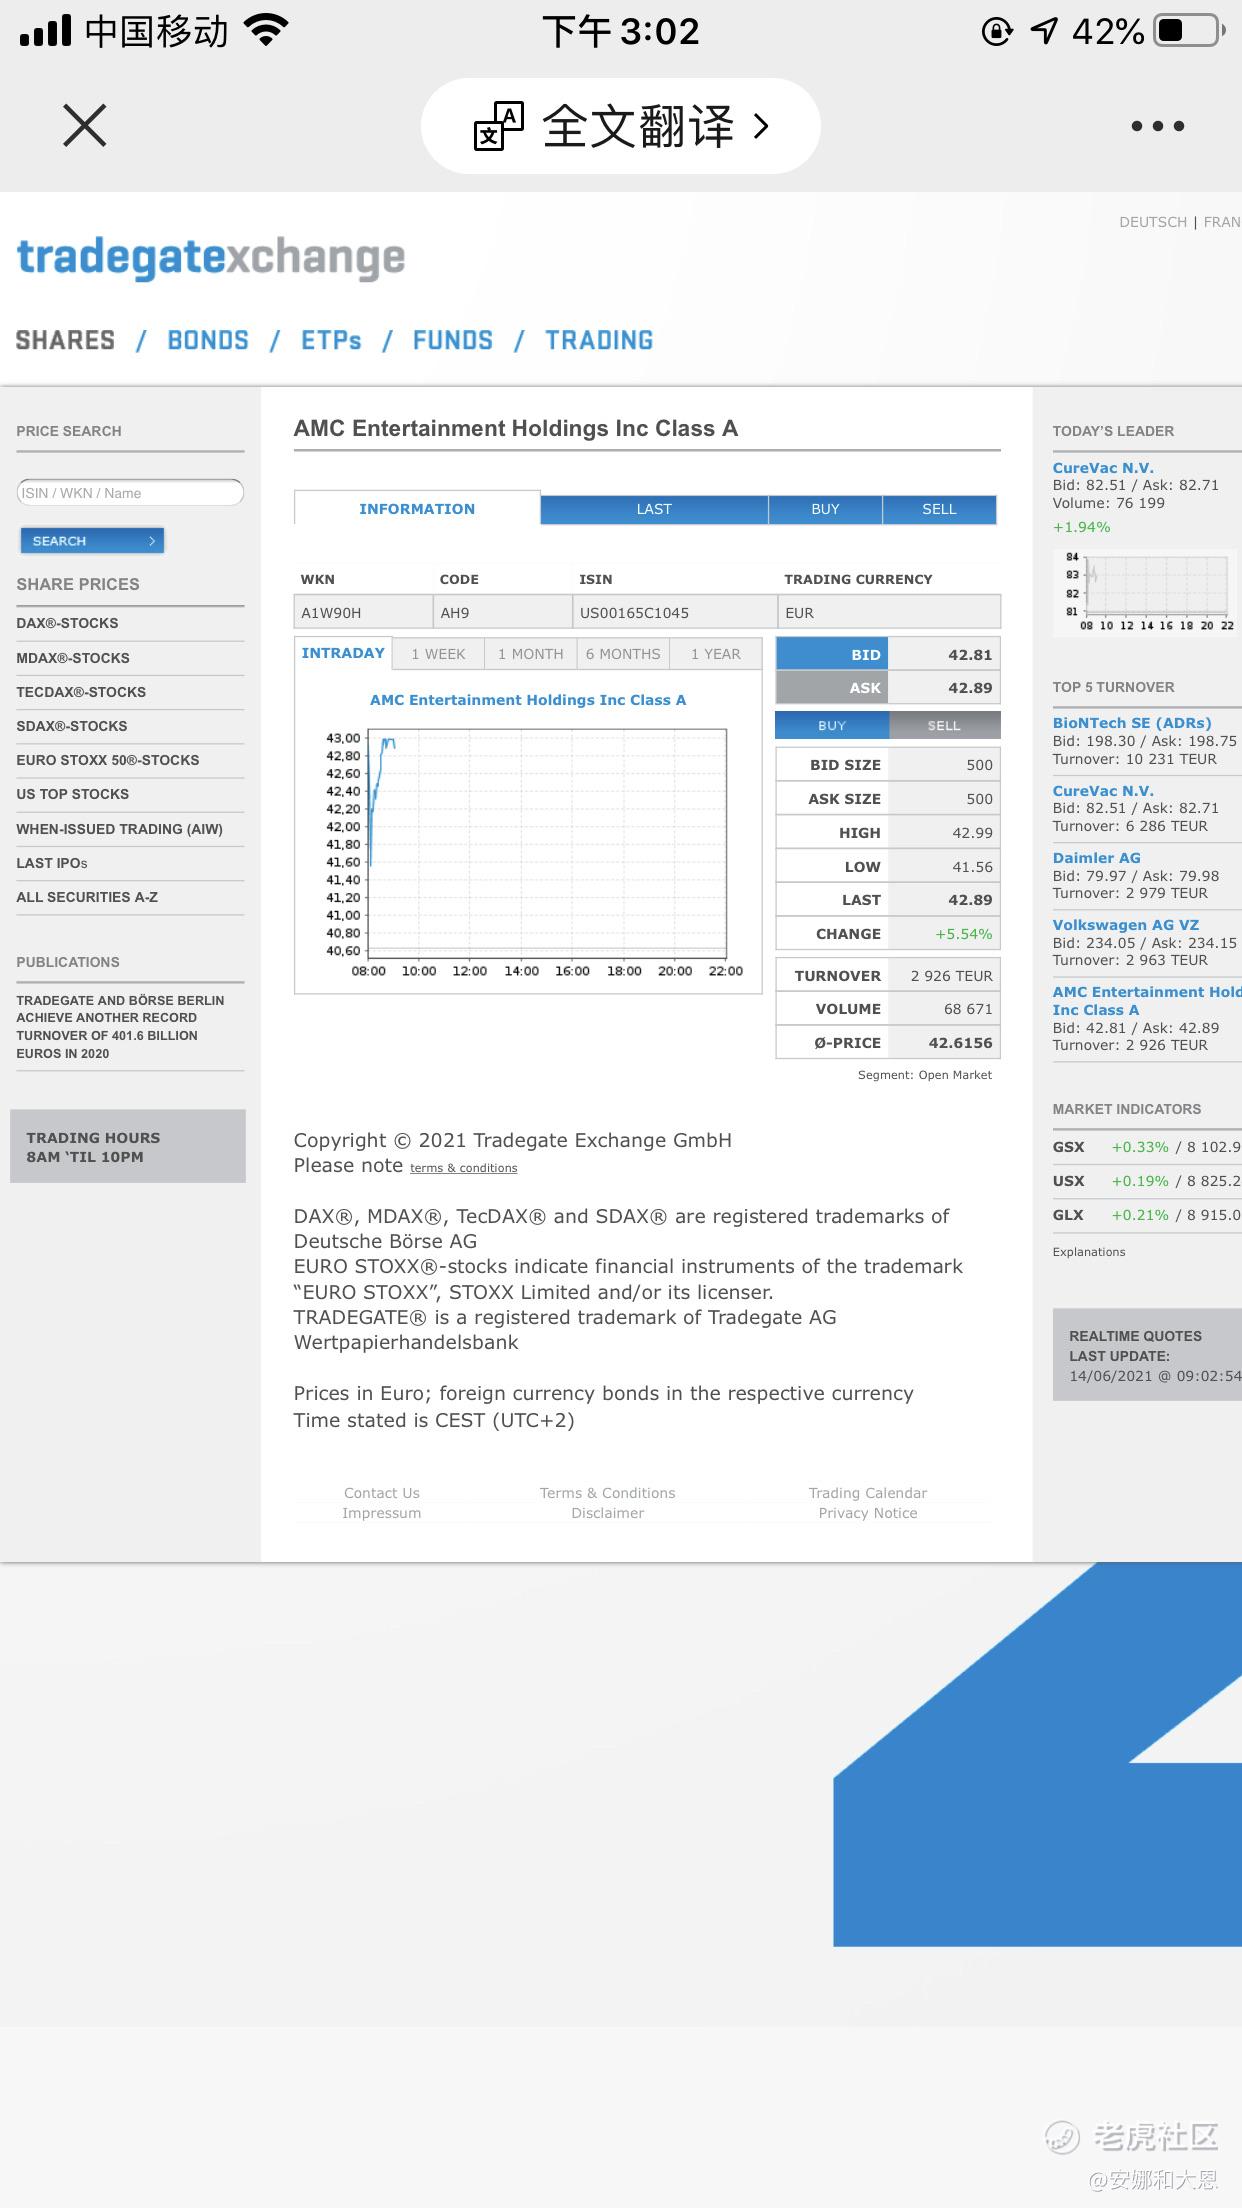Image resolution: width=1242 pixels, height=2208 pixels.
Task: Open the three-dot more options menu
Action: point(1158,126)
